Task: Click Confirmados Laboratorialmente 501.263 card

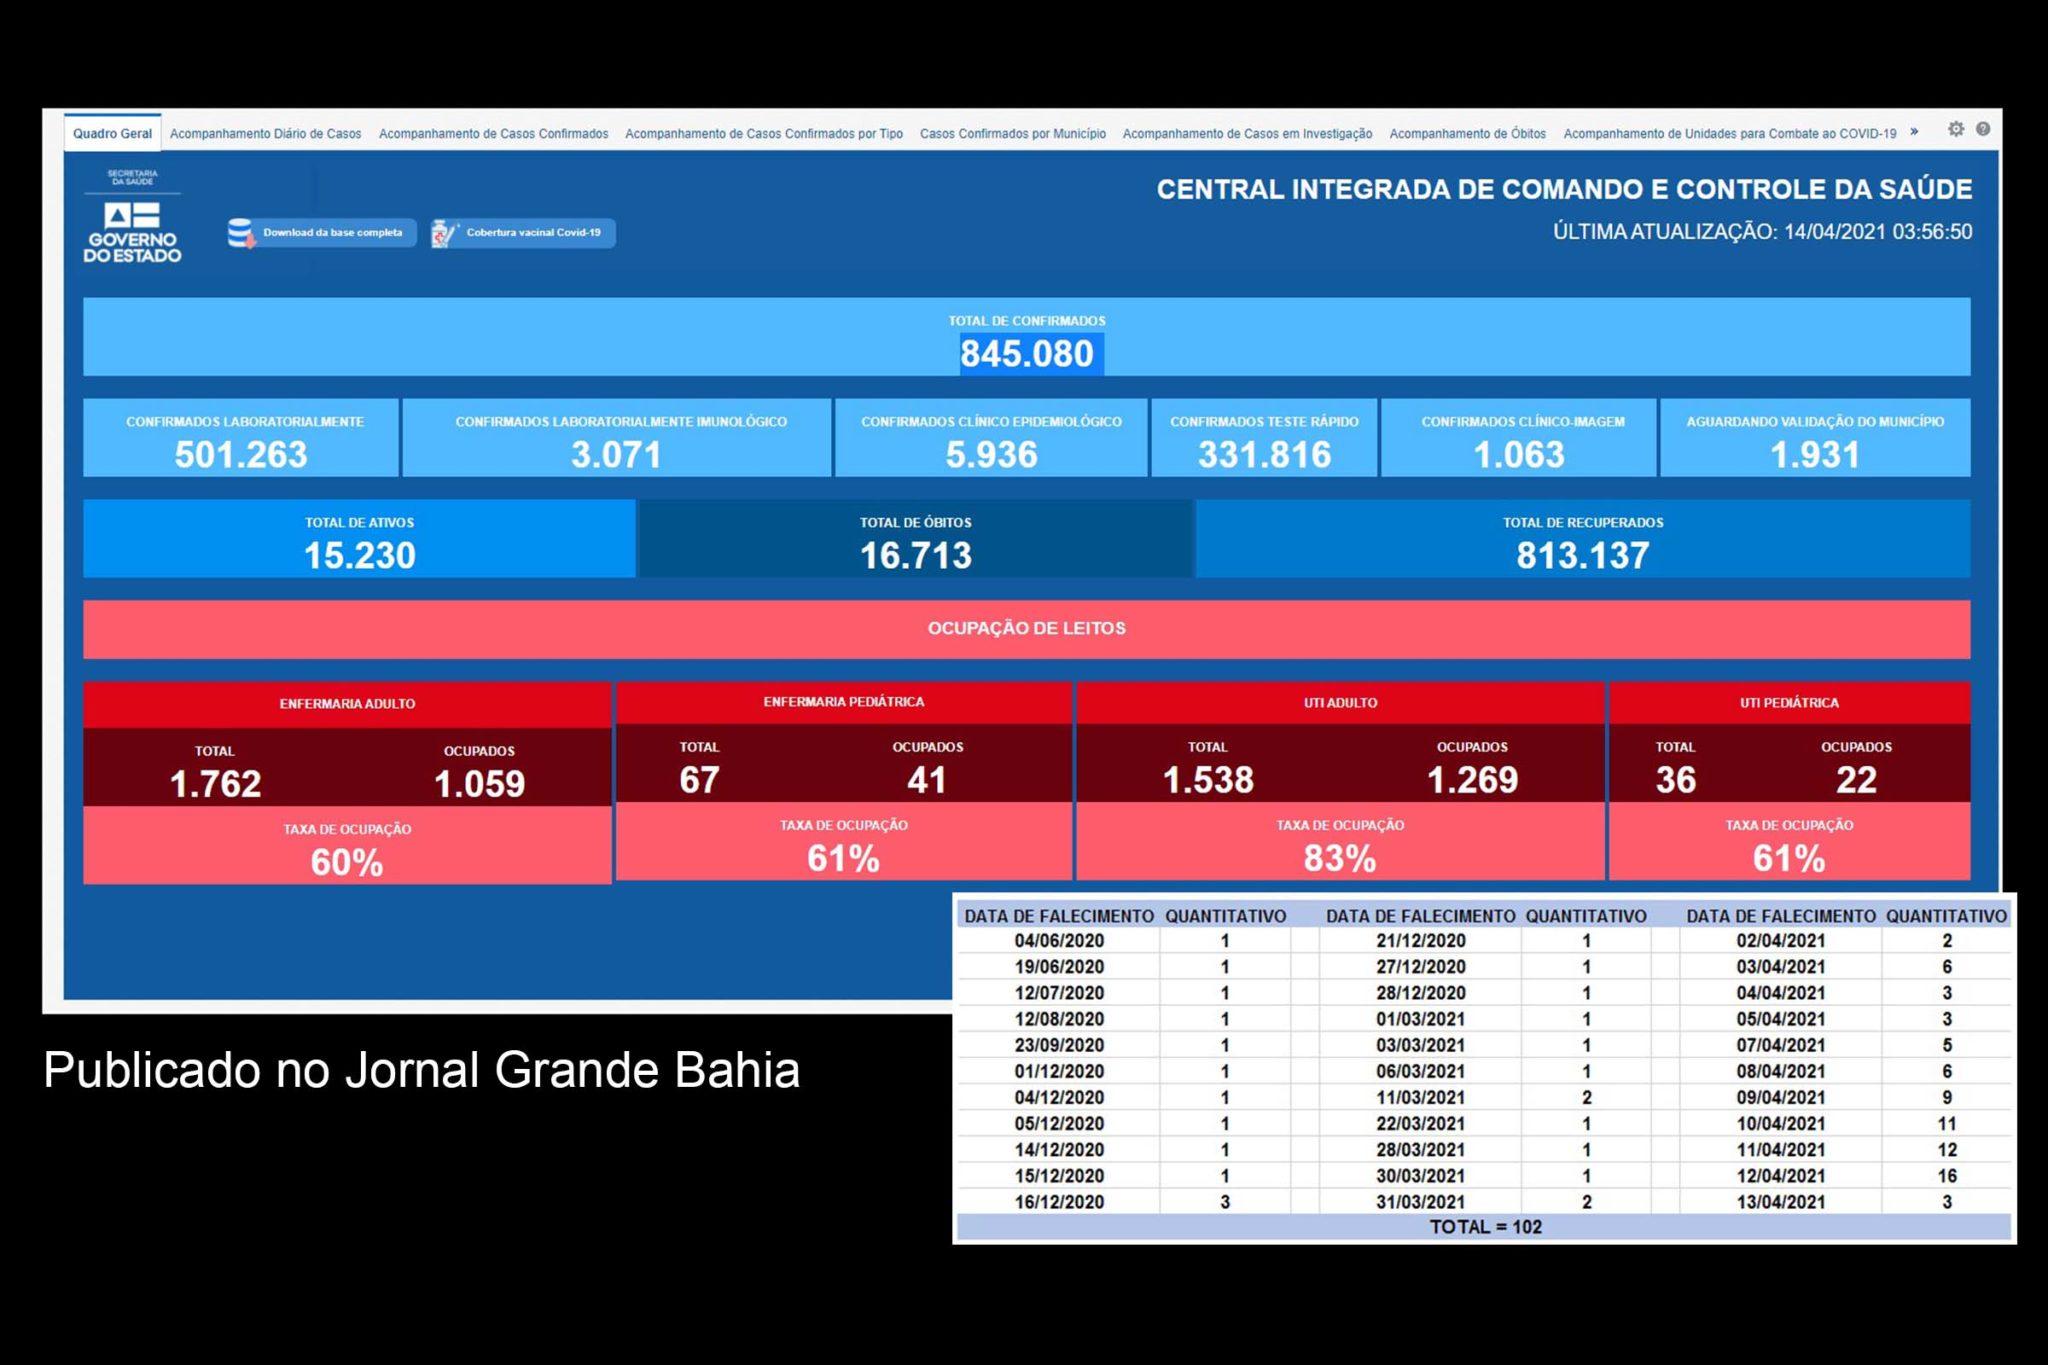Action: [241, 438]
